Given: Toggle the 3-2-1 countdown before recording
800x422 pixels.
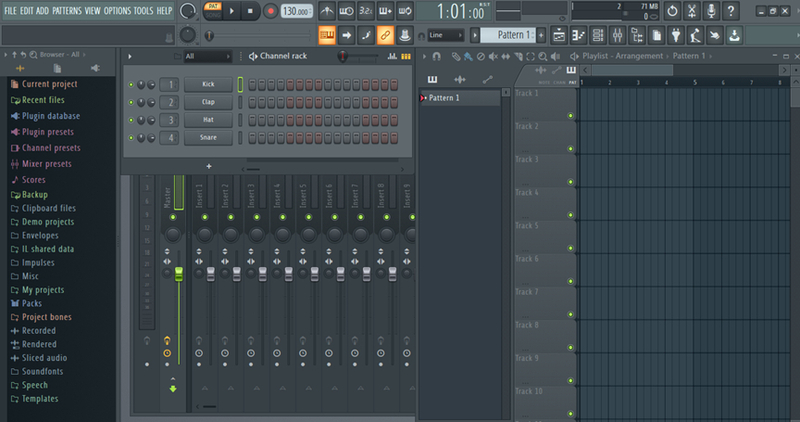Looking at the screenshot, I should (366, 11).
